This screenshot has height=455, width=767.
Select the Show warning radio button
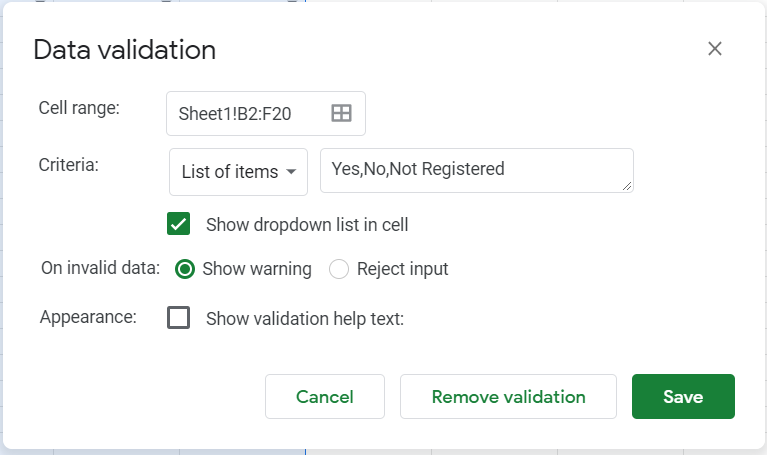185,269
